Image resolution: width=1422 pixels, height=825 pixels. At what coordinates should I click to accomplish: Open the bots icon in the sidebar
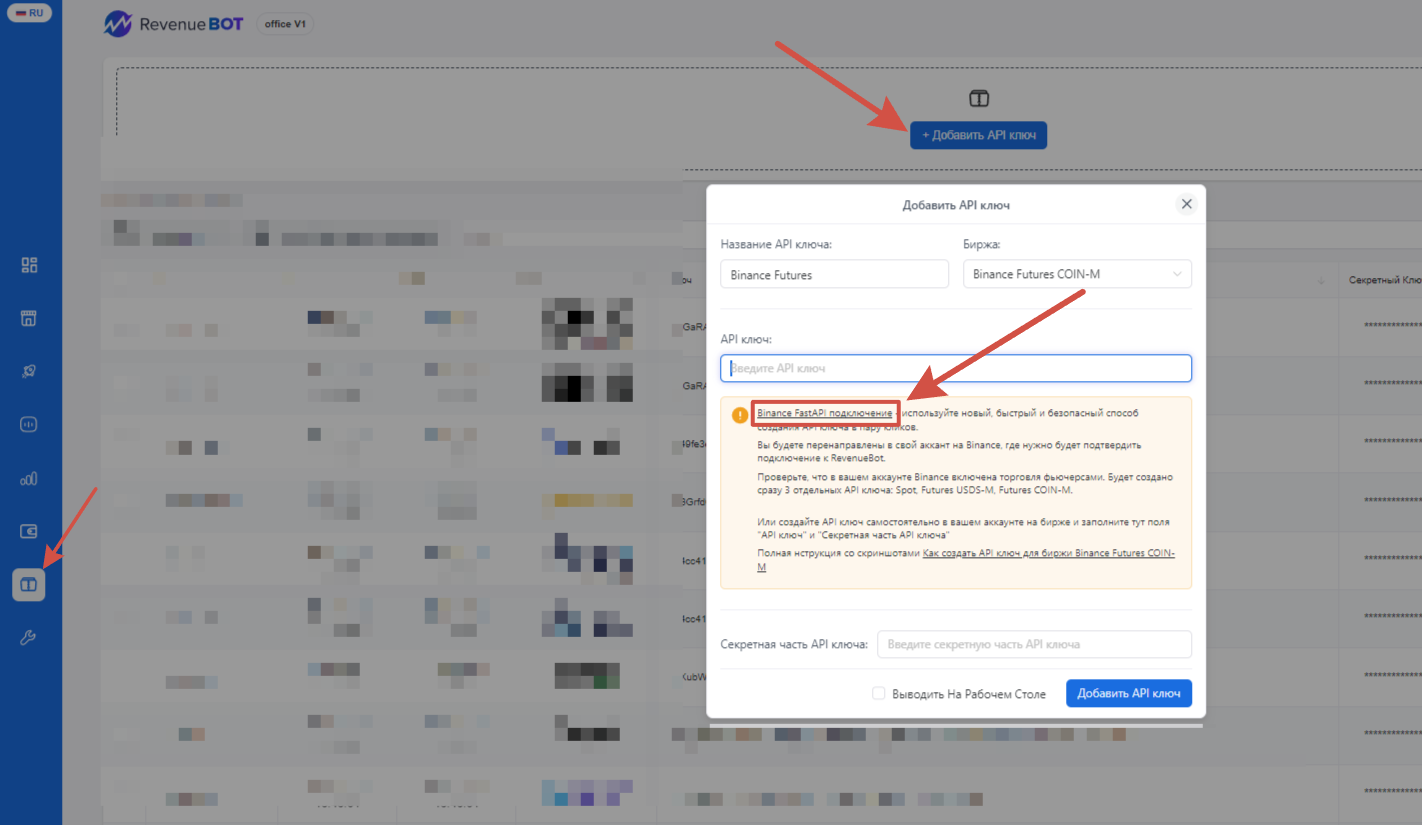29,424
